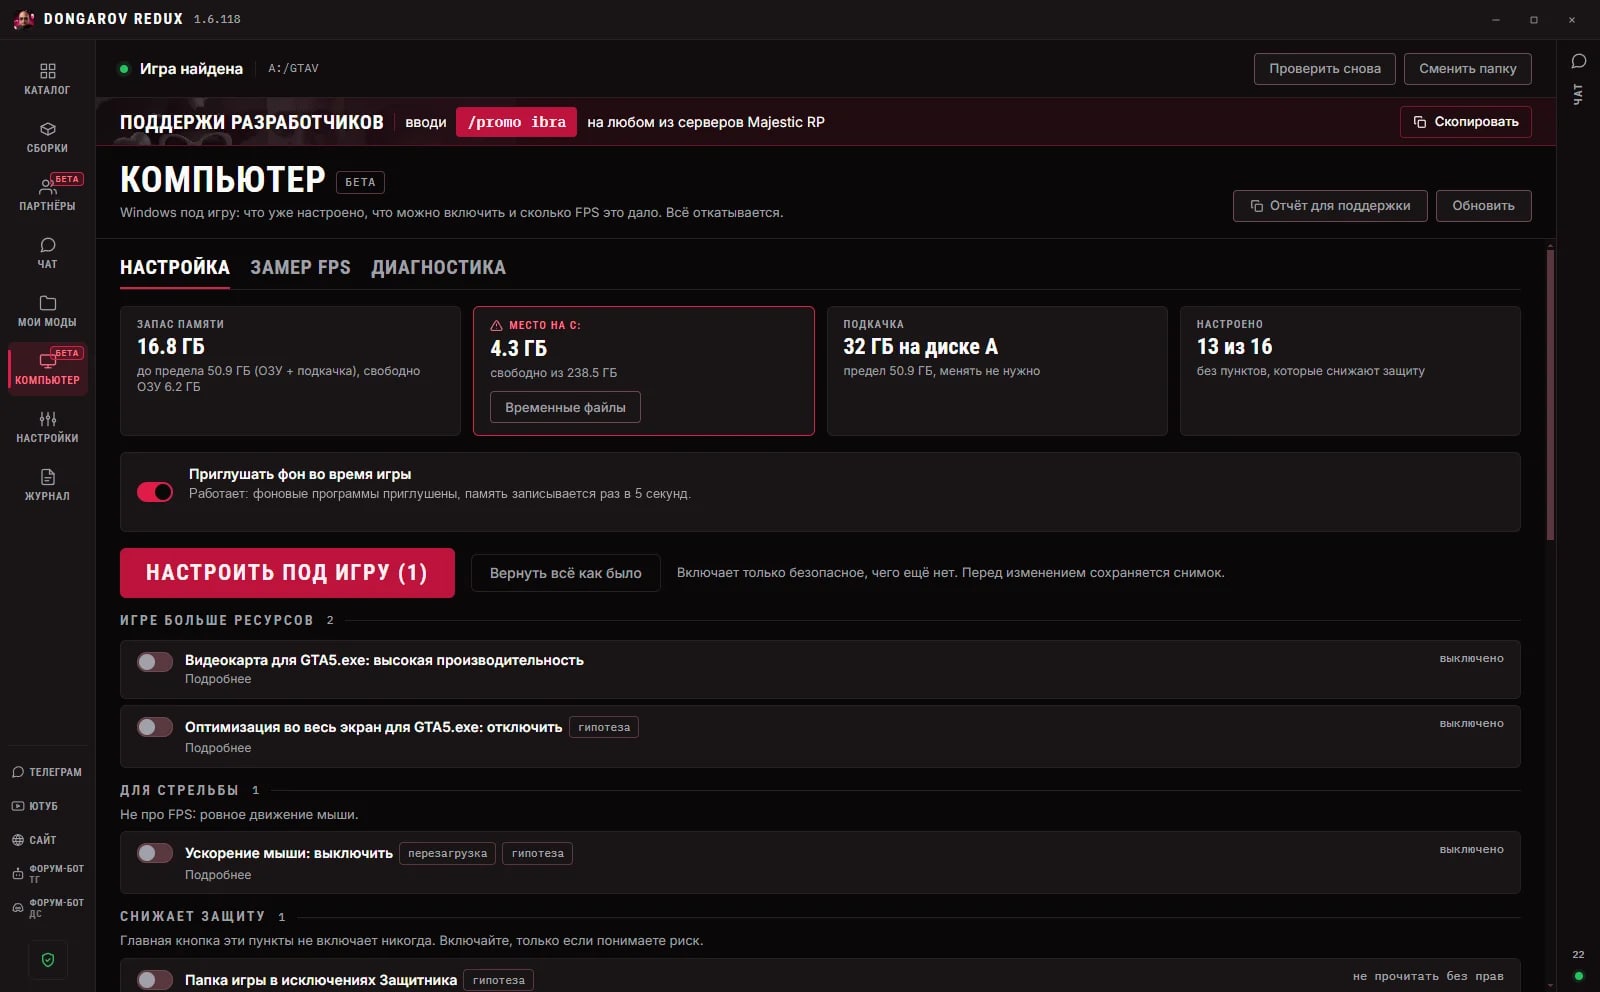Expand Подробнее under Видеокарта для GTA5.exe
1600x992 pixels.
[218, 679]
